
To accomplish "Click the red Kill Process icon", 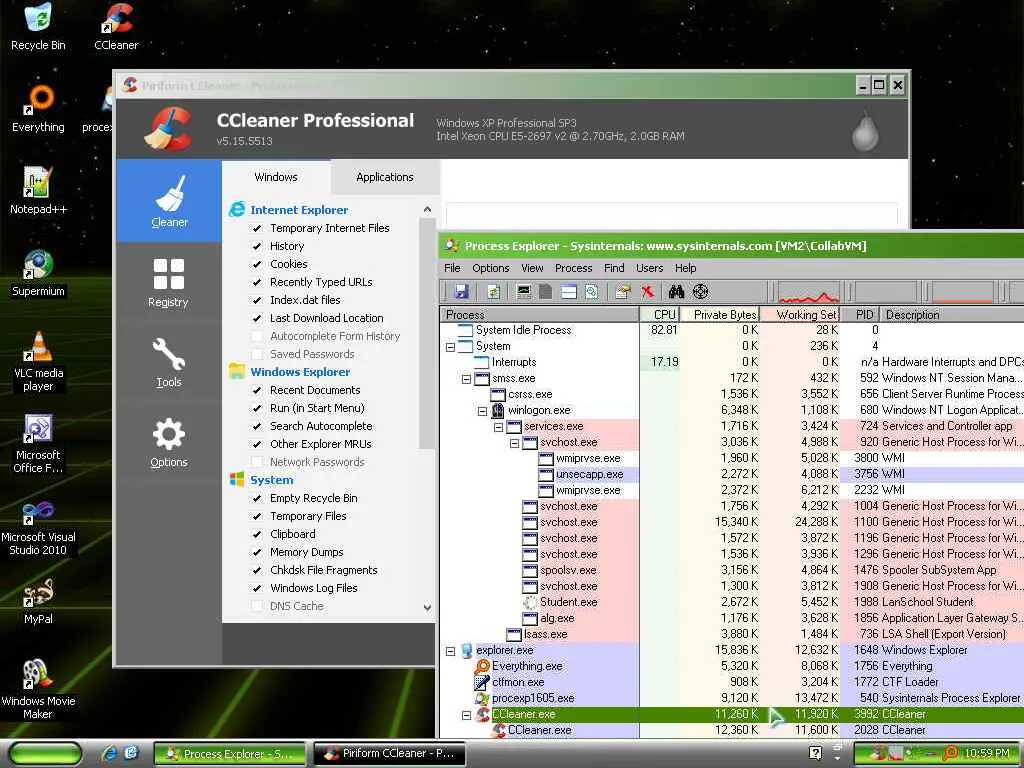I will point(647,292).
